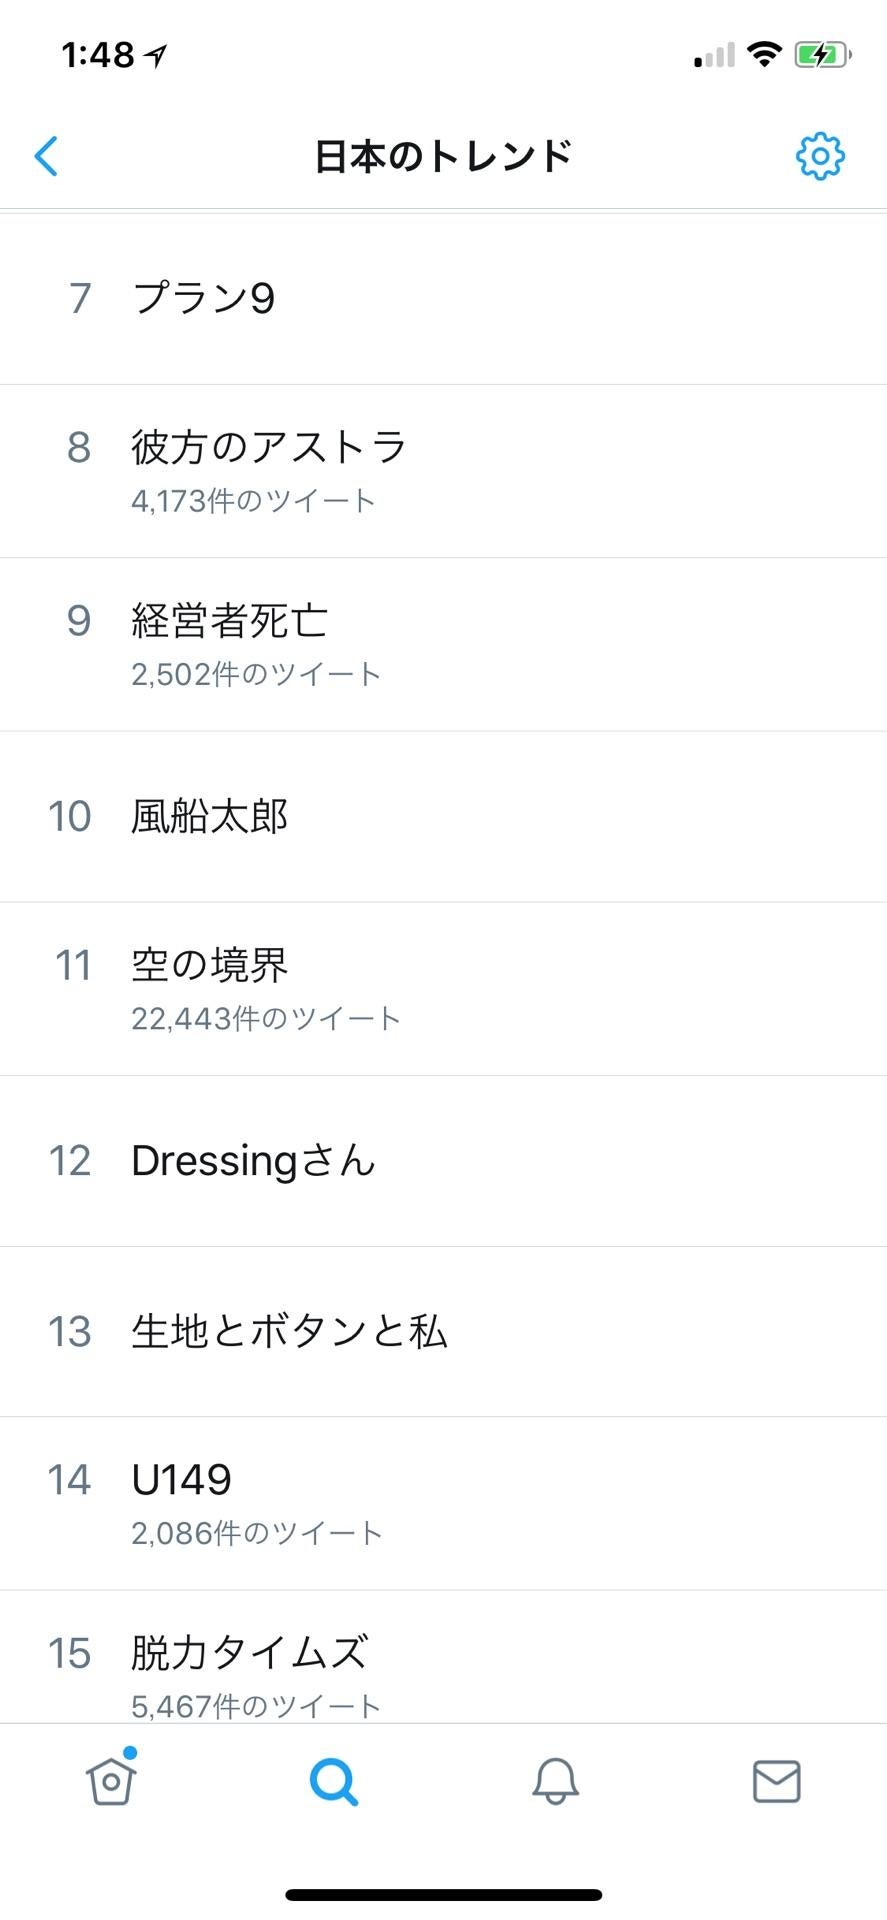
Task: Open Messages envelope icon
Action: (x=776, y=1781)
